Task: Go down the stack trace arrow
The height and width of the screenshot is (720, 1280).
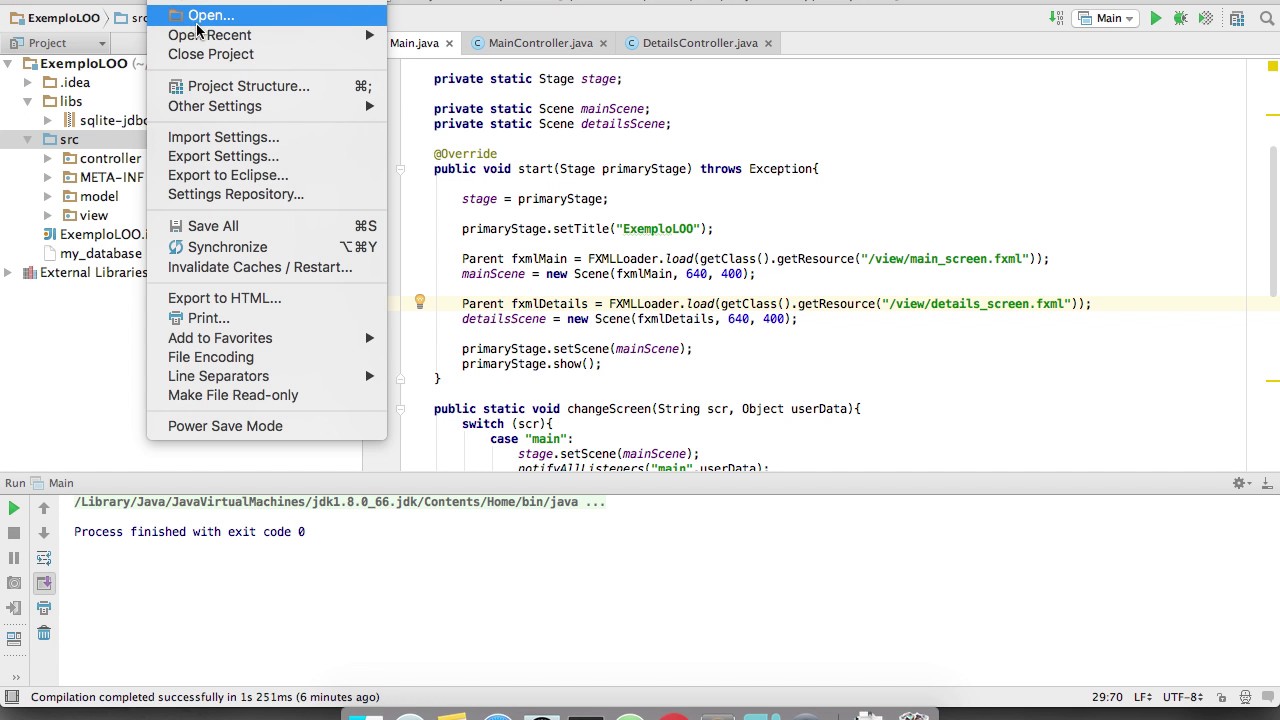Action: point(44,533)
